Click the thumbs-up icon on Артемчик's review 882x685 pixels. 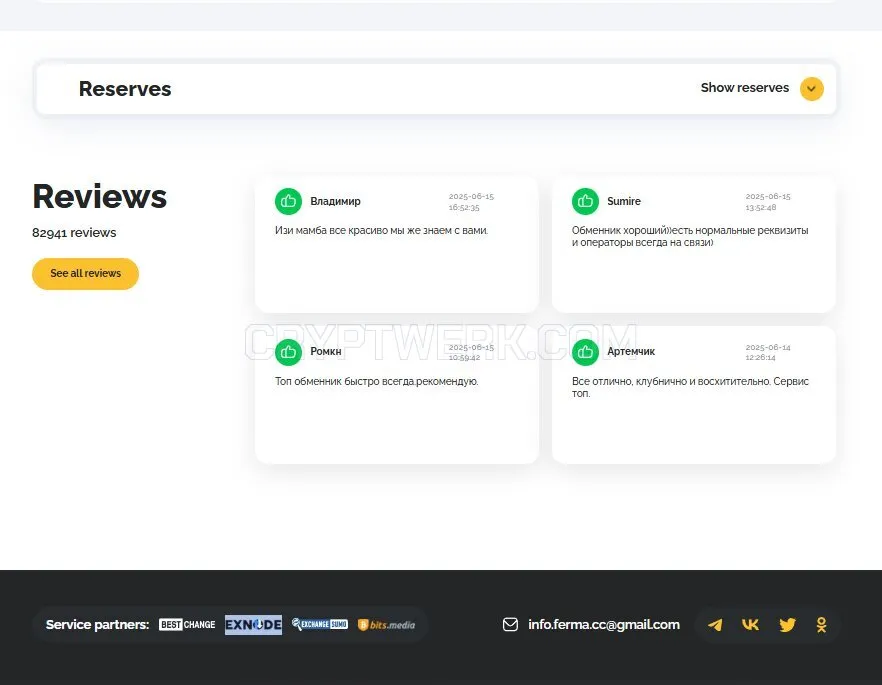pos(585,351)
